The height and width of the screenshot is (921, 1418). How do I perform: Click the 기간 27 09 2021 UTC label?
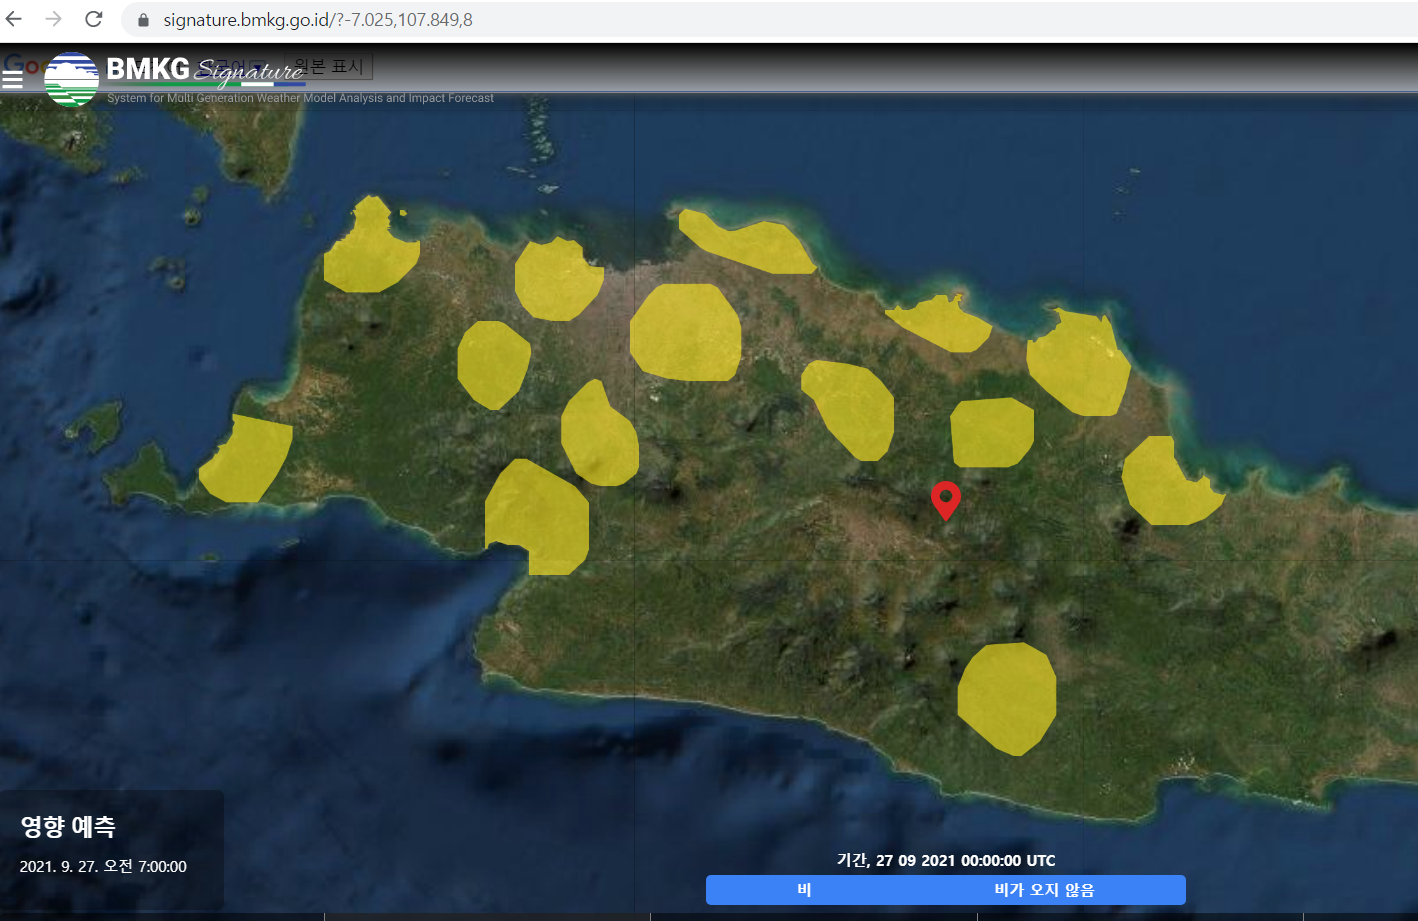(x=946, y=860)
